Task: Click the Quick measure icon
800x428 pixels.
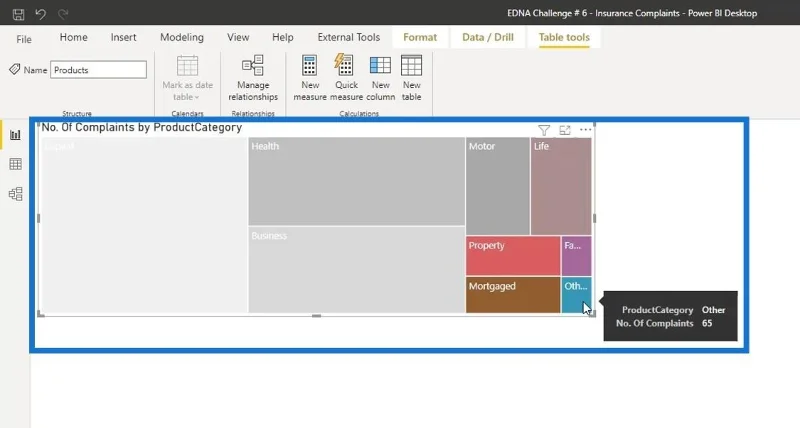Action: (346, 65)
